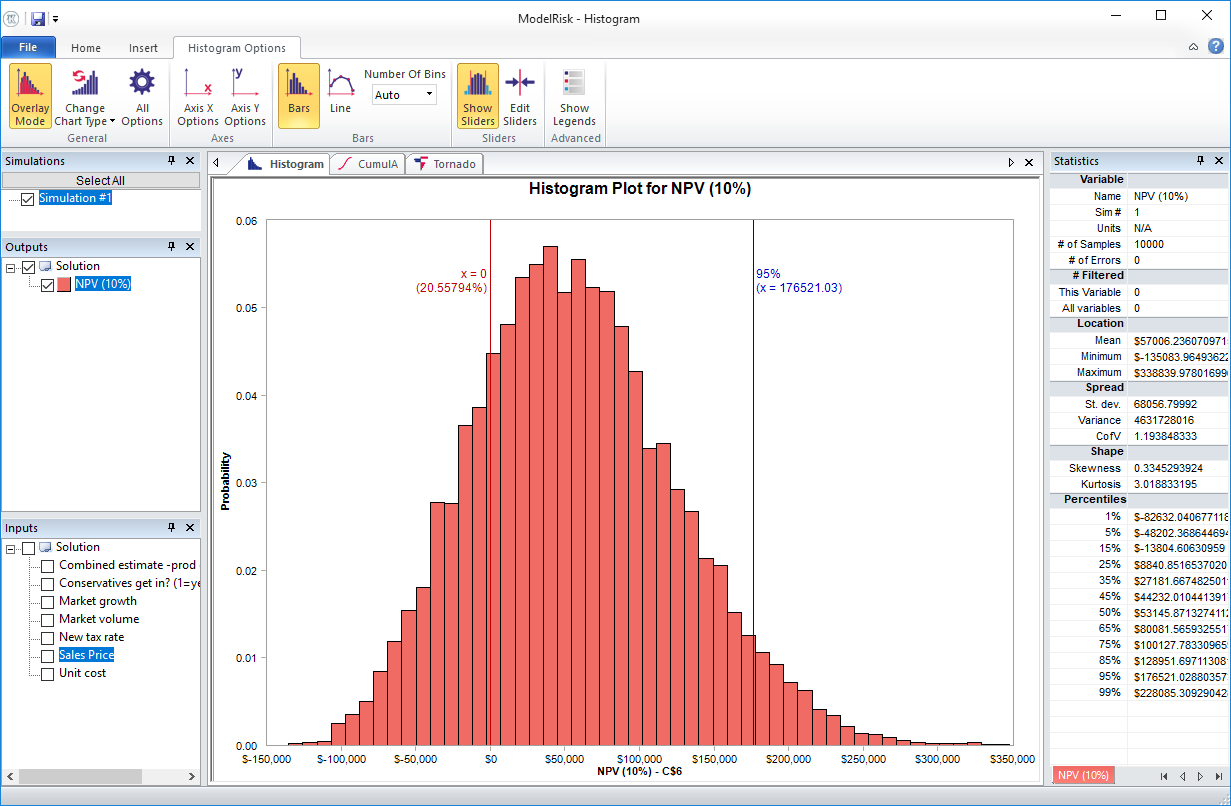The width and height of the screenshot is (1231, 806).
Task: Switch to the Tornado tab
Action: pyautogui.click(x=444, y=163)
